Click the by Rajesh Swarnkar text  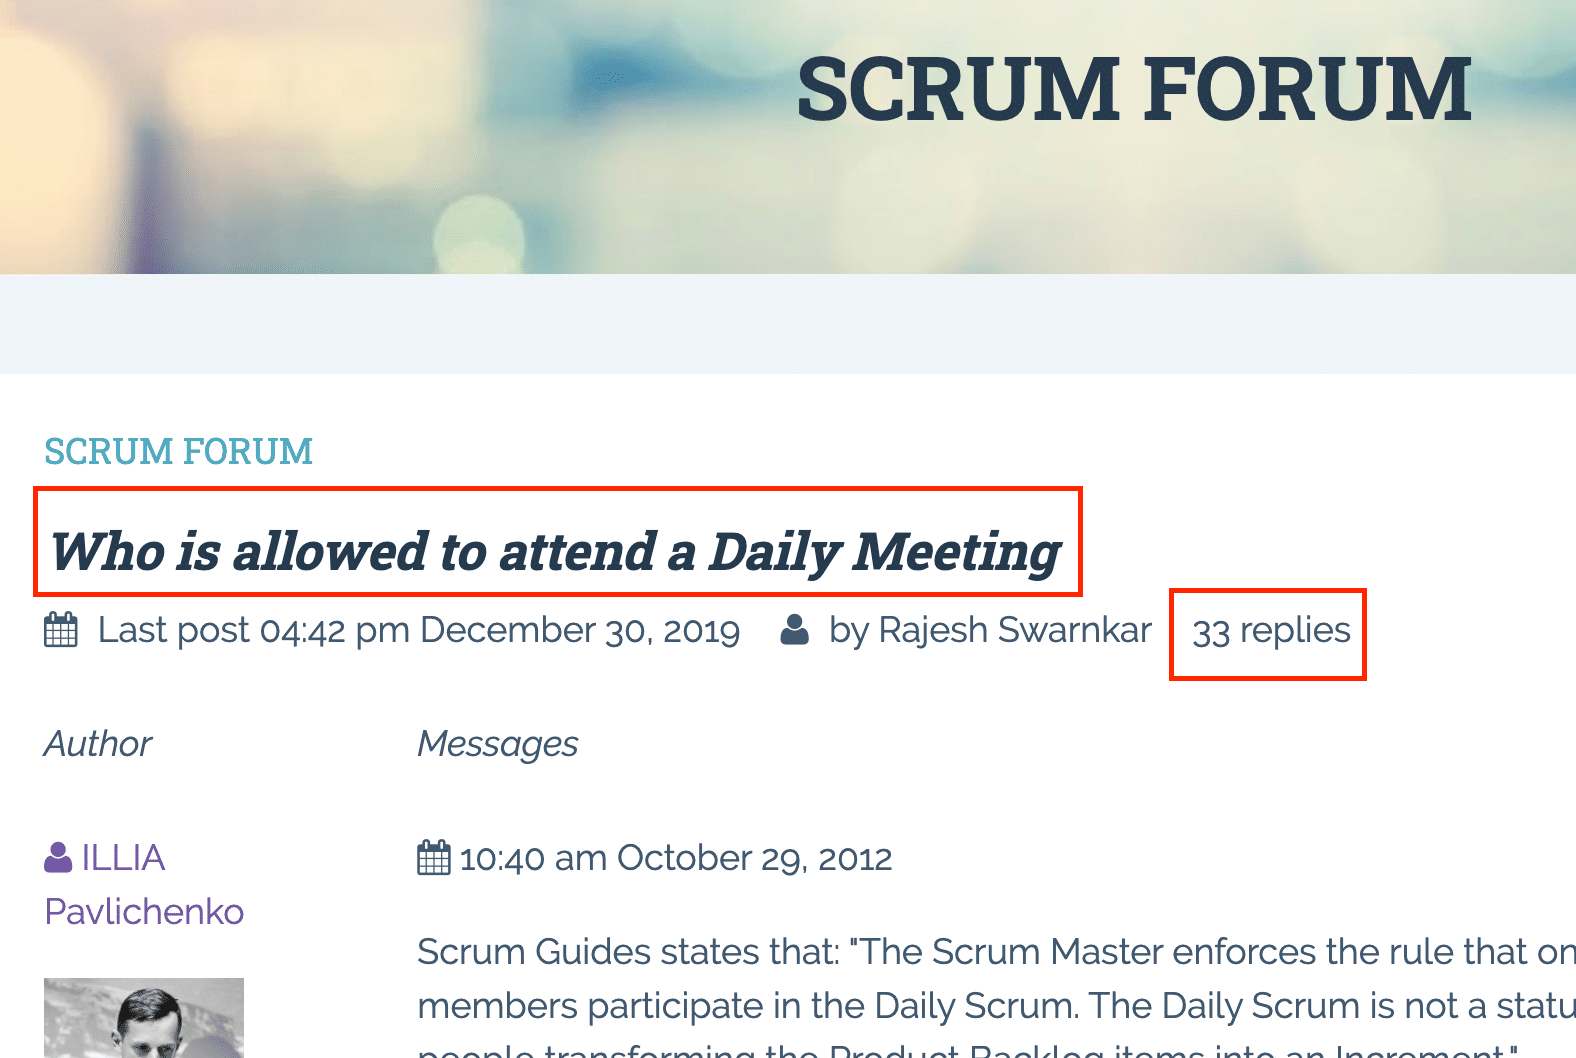coord(990,631)
